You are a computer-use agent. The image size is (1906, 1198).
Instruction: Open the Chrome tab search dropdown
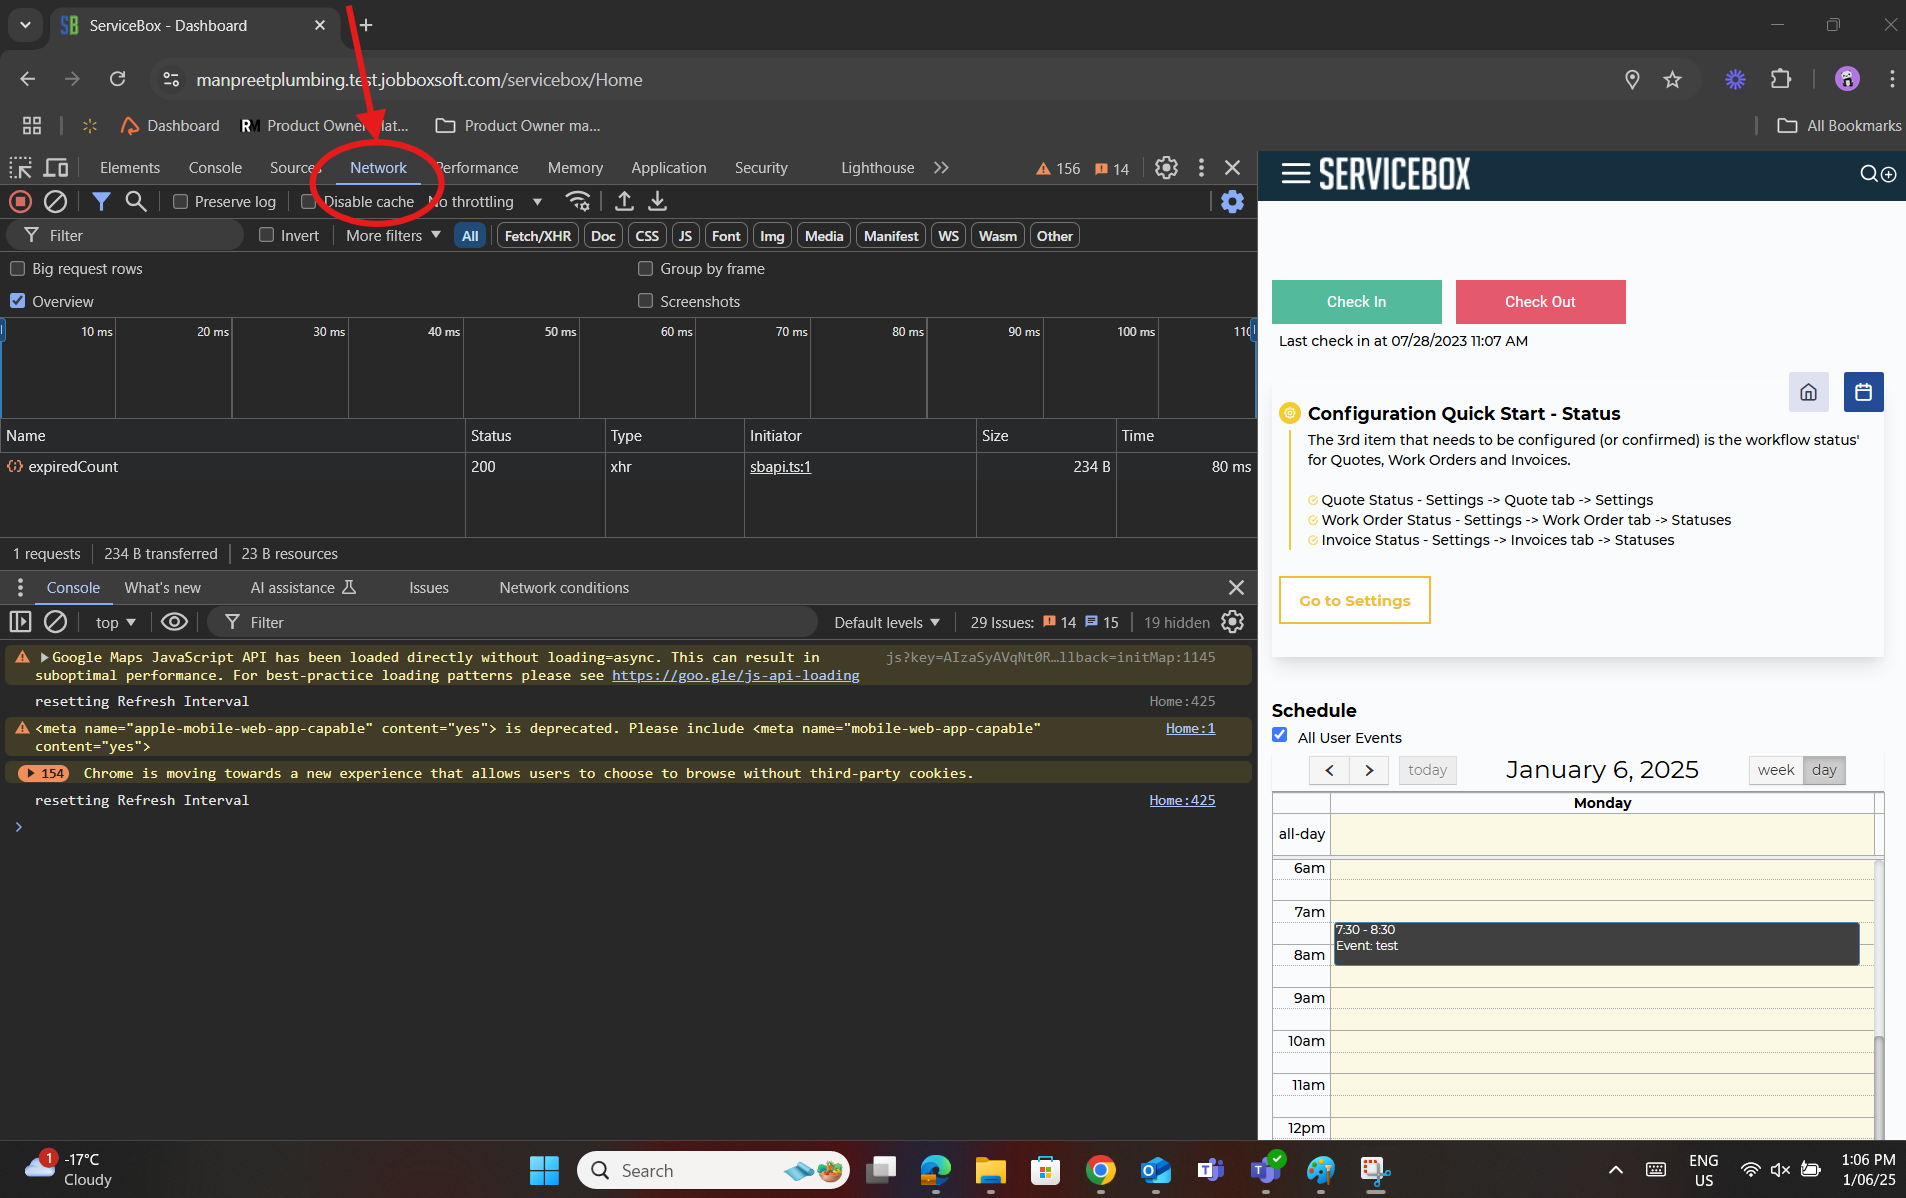coord(25,25)
